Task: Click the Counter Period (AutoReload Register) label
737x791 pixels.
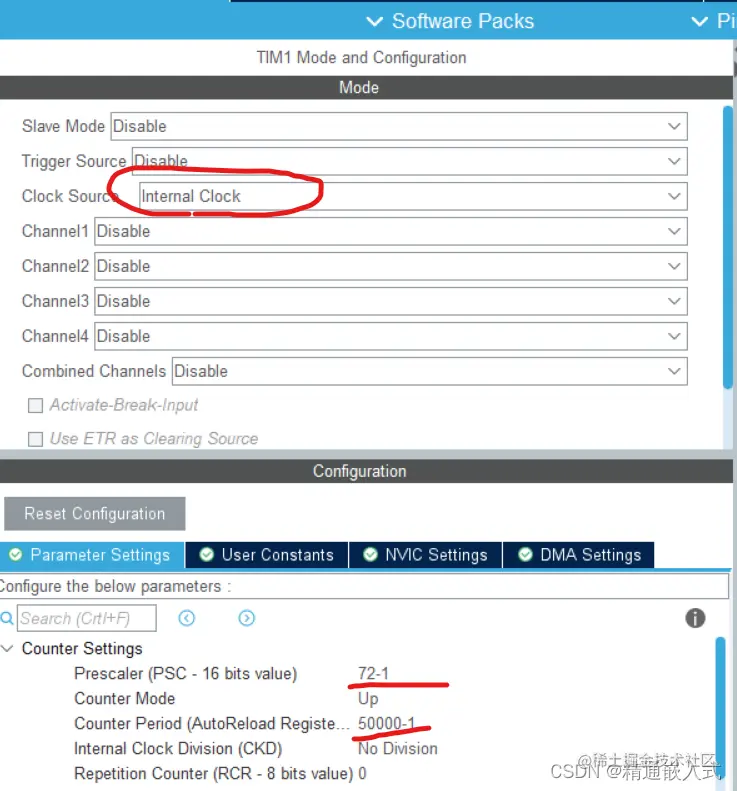Action: (212, 723)
